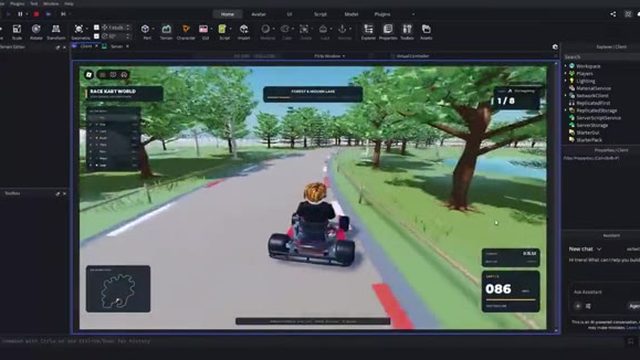Click the Explorer search field
This screenshot has width=640, height=360.
pos(602,57)
